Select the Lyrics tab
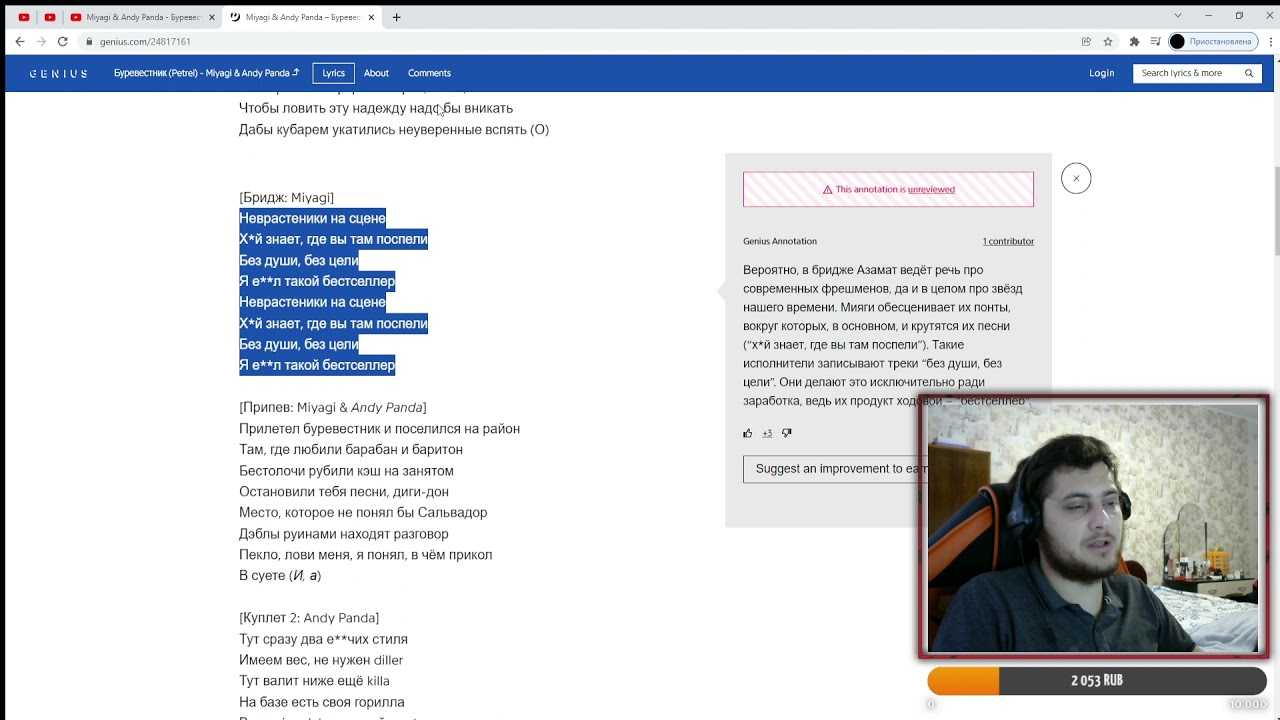 333,73
